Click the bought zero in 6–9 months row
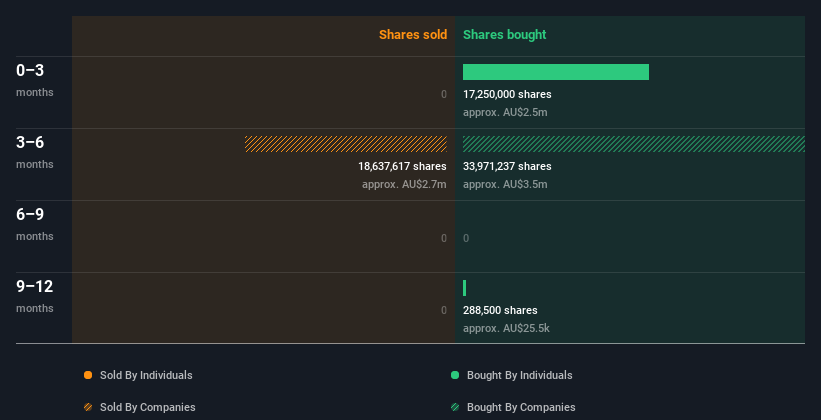 pos(466,238)
